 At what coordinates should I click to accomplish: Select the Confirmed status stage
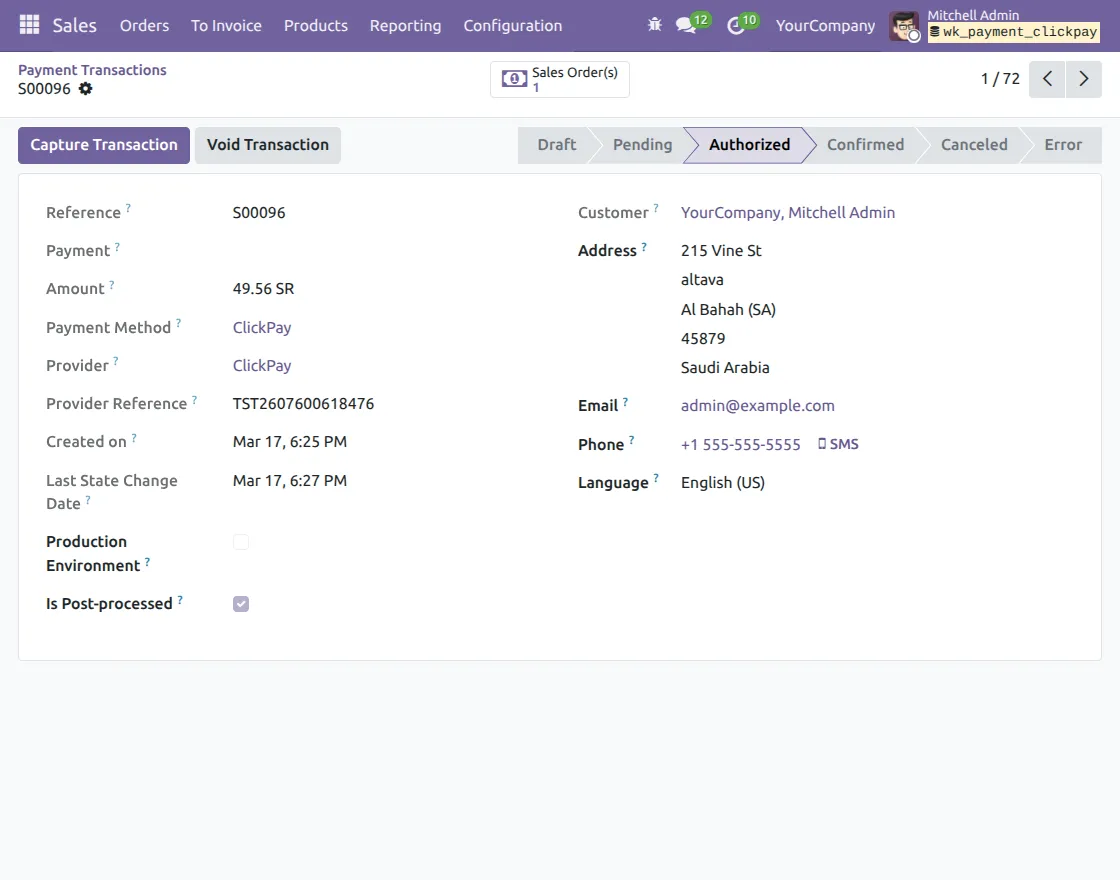865,145
